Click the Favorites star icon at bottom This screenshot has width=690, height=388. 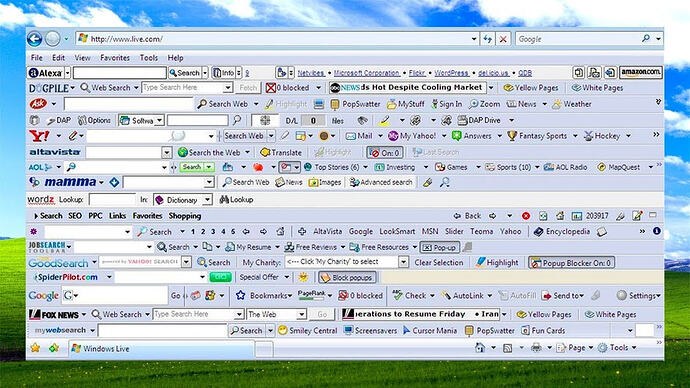[35, 348]
